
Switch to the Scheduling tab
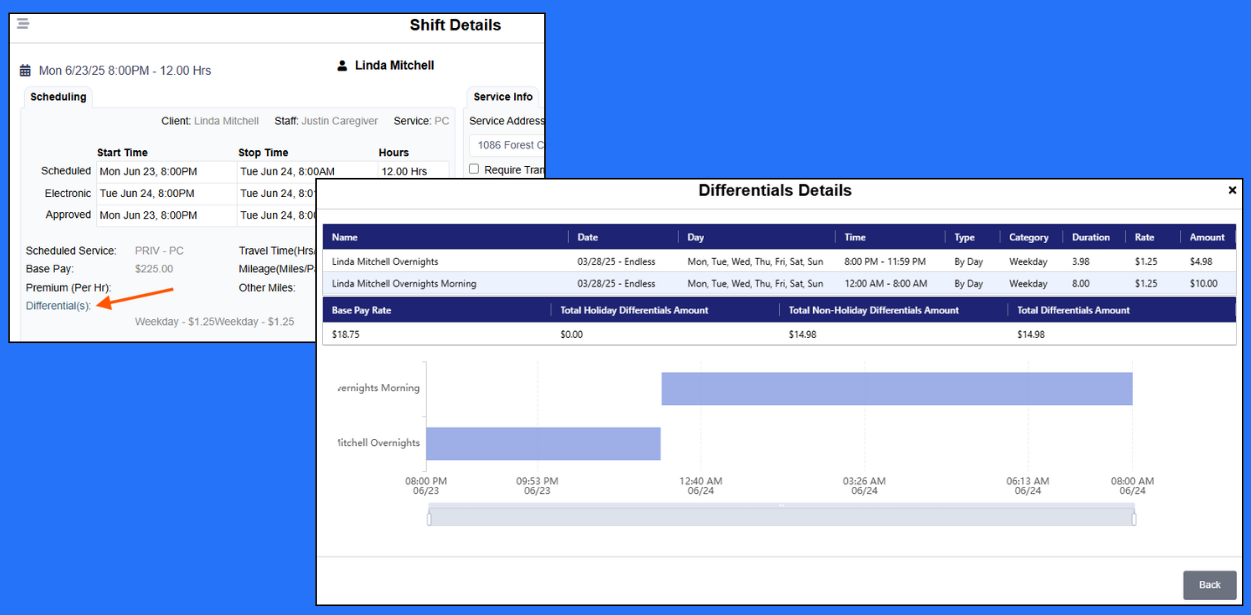(57, 96)
